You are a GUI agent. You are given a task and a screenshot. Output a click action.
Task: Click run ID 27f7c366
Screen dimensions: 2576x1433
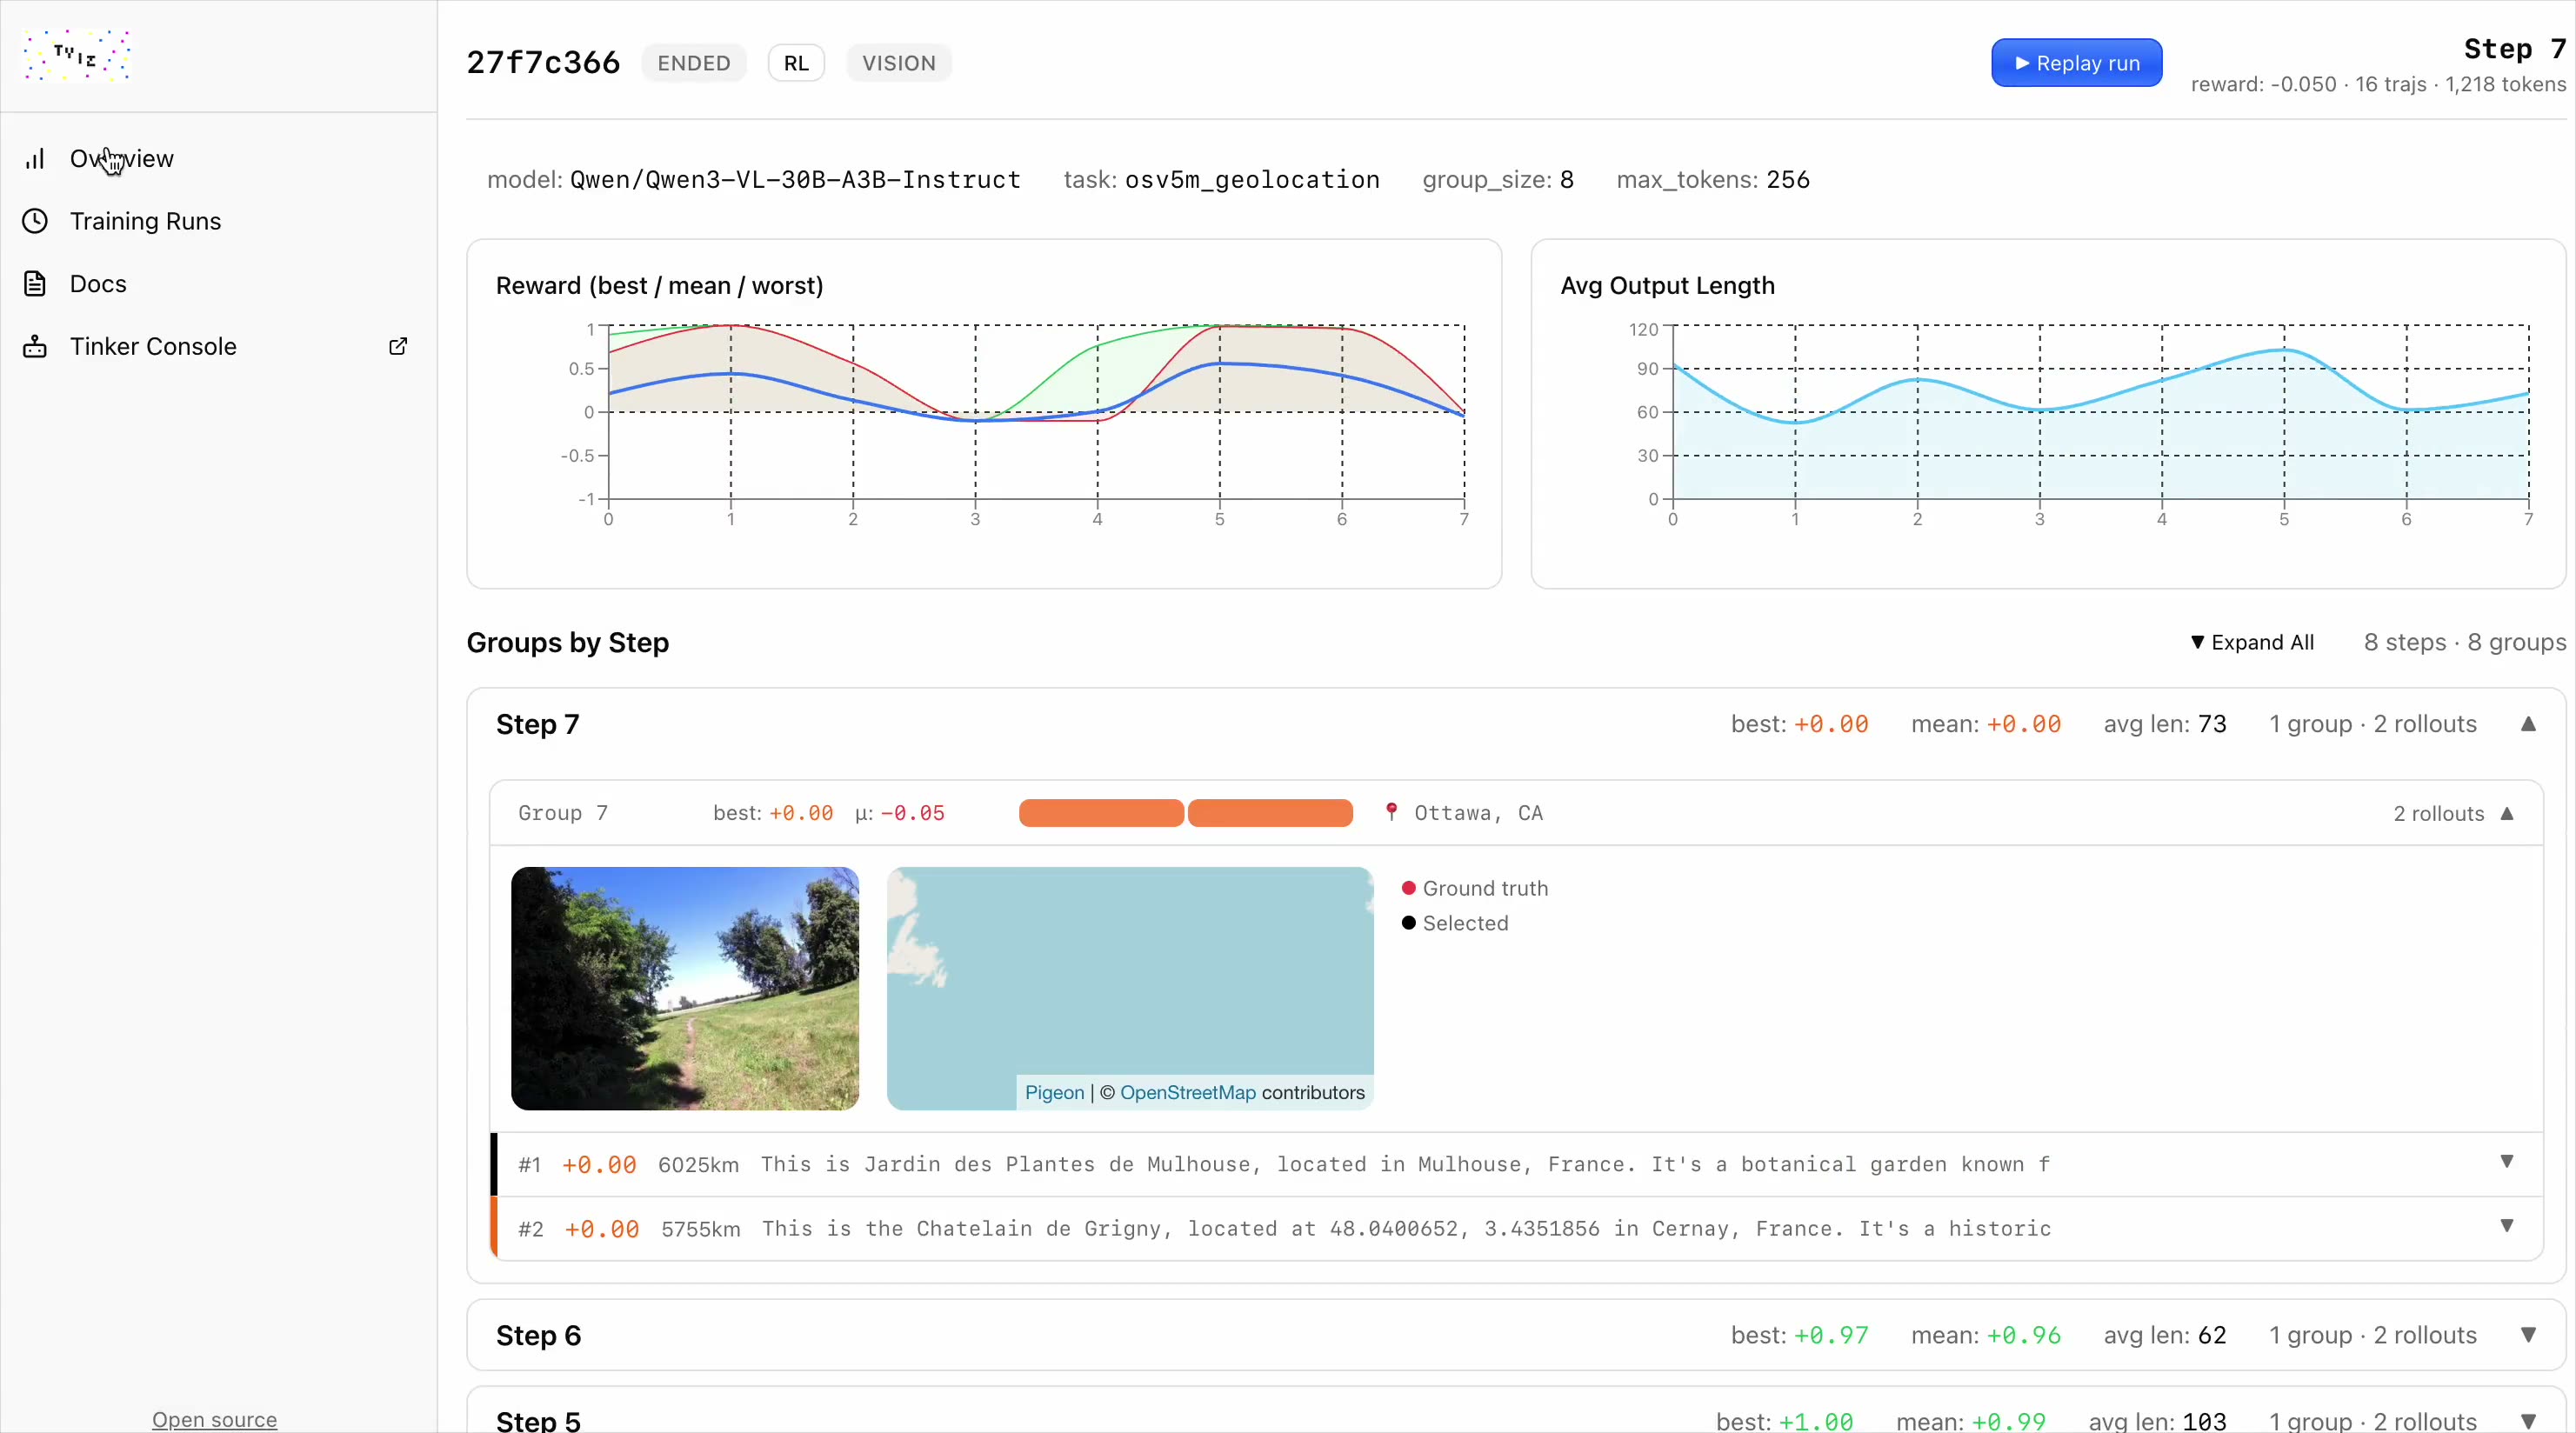pyautogui.click(x=543, y=63)
